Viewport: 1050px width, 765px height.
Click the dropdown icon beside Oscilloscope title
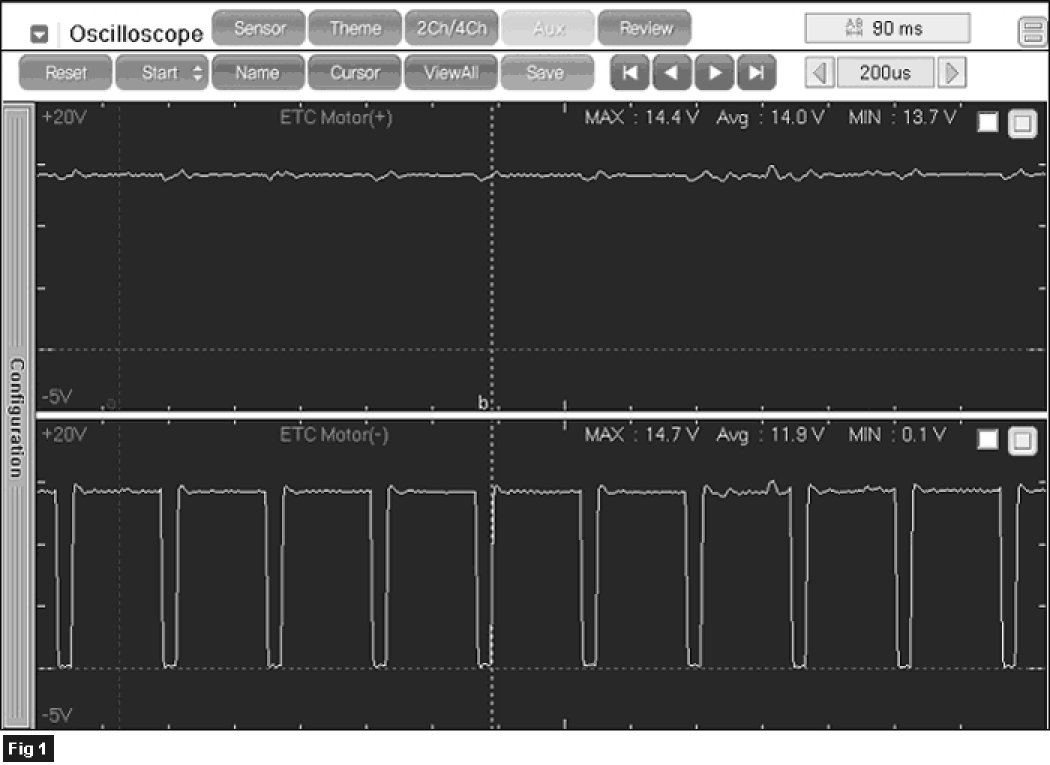click(40, 33)
